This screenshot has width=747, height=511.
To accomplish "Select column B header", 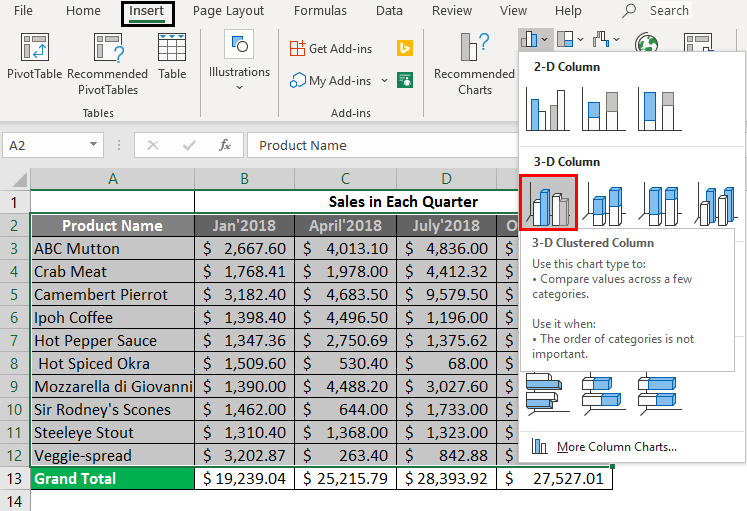I will click(244, 179).
